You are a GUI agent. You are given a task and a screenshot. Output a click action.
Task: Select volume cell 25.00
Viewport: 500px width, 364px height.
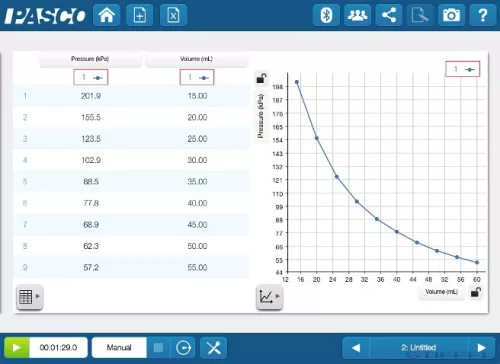point(197,139)
